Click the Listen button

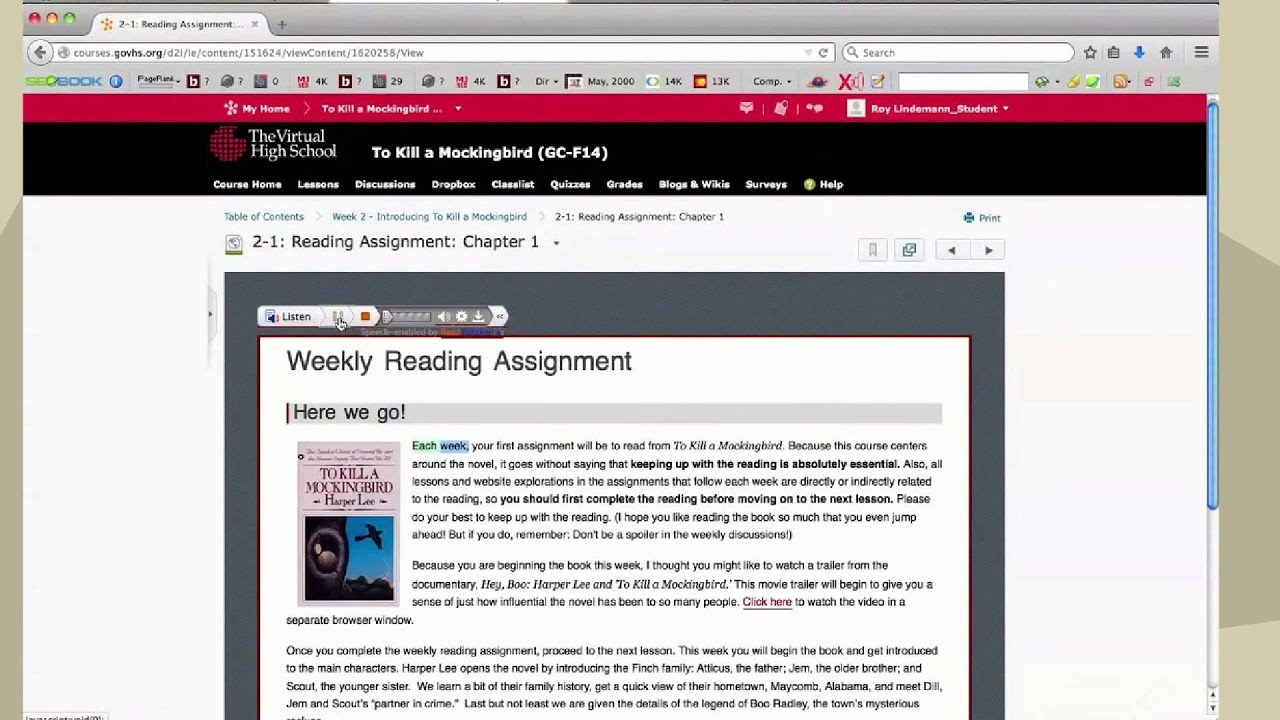(x=289, y=316)
